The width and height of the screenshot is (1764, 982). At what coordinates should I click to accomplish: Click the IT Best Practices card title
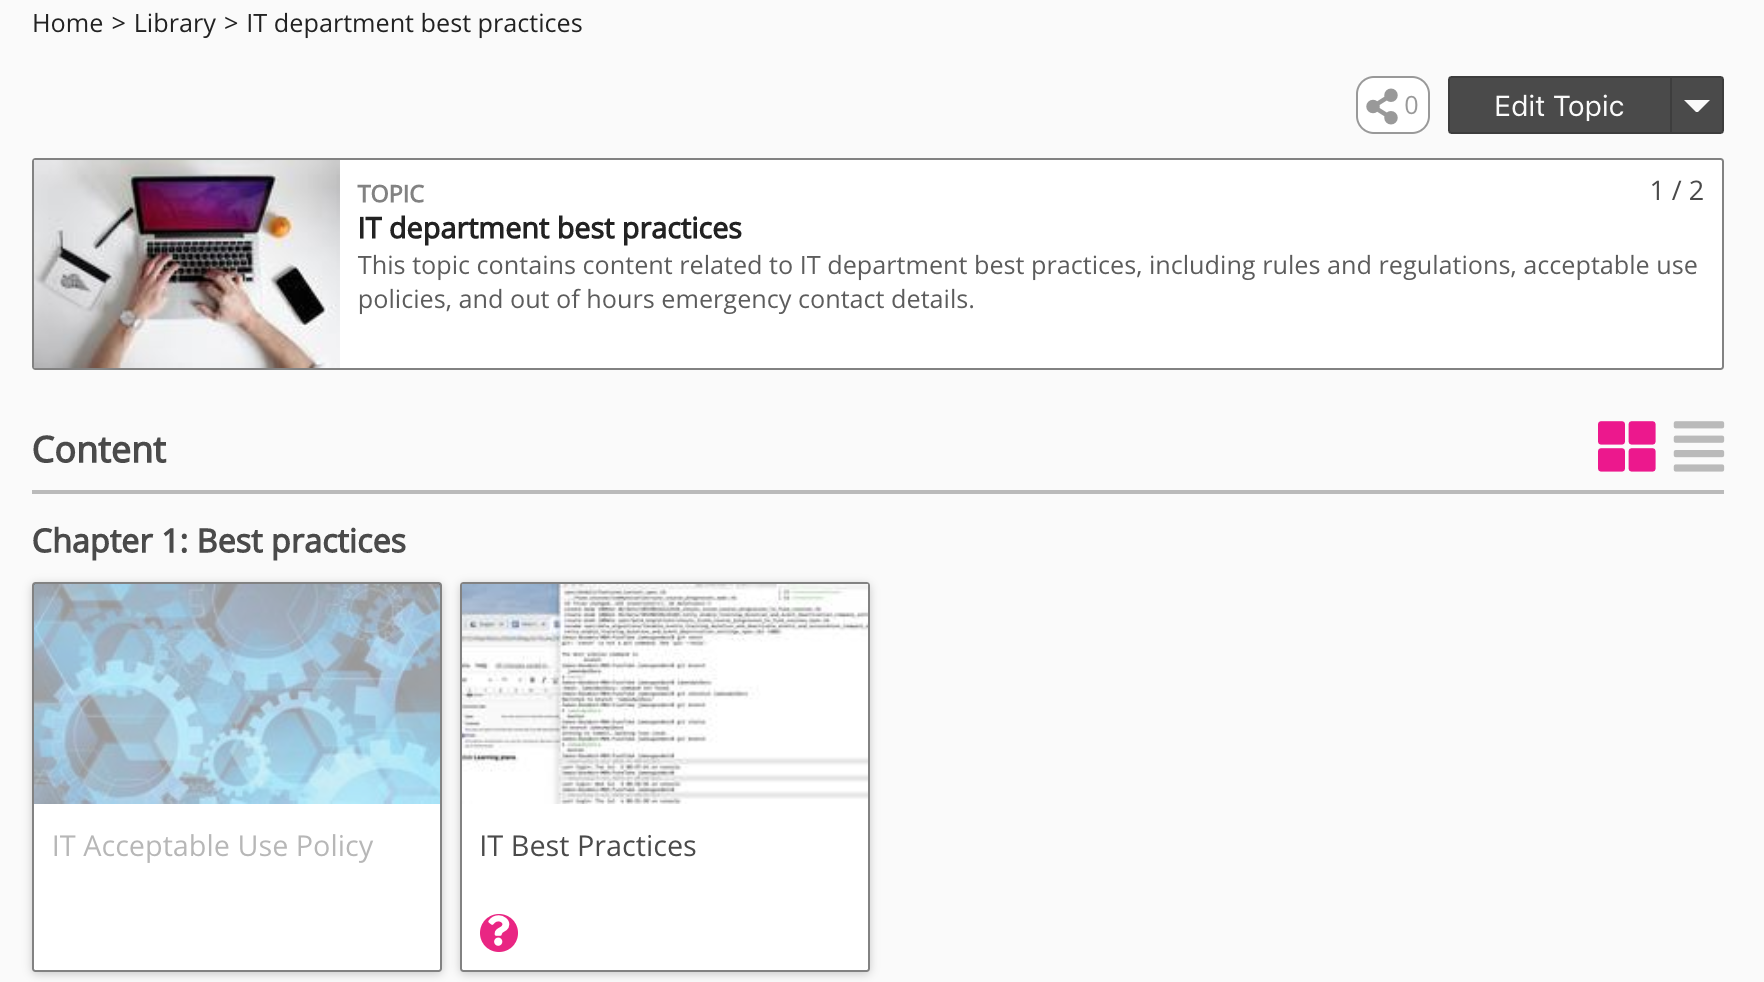pyautogui.click(x=588, y=846)
